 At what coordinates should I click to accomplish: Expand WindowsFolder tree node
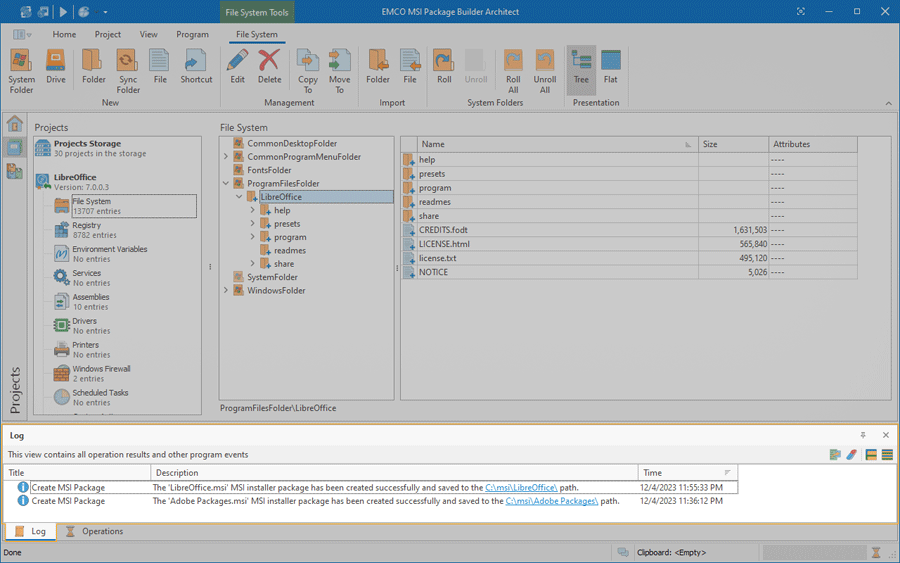[x=226, y=290]
